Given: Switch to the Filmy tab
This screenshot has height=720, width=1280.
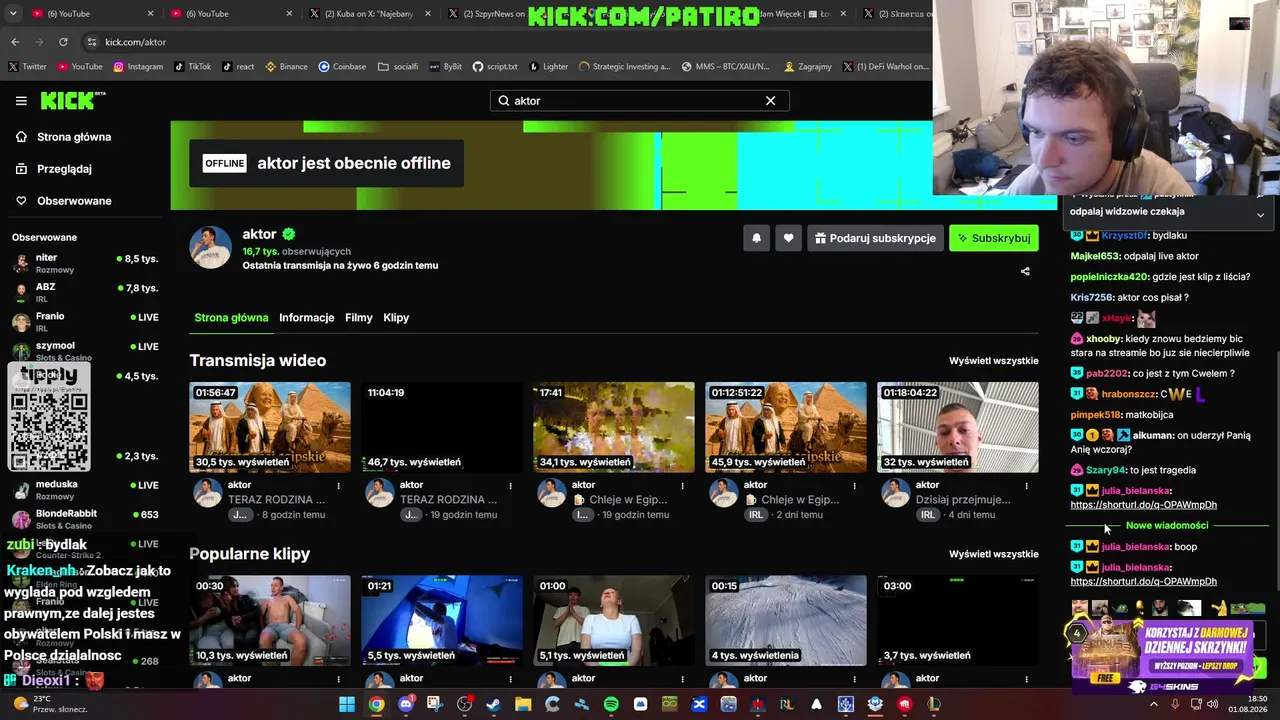Looking at the screenshot, I should tap(359, 318).
